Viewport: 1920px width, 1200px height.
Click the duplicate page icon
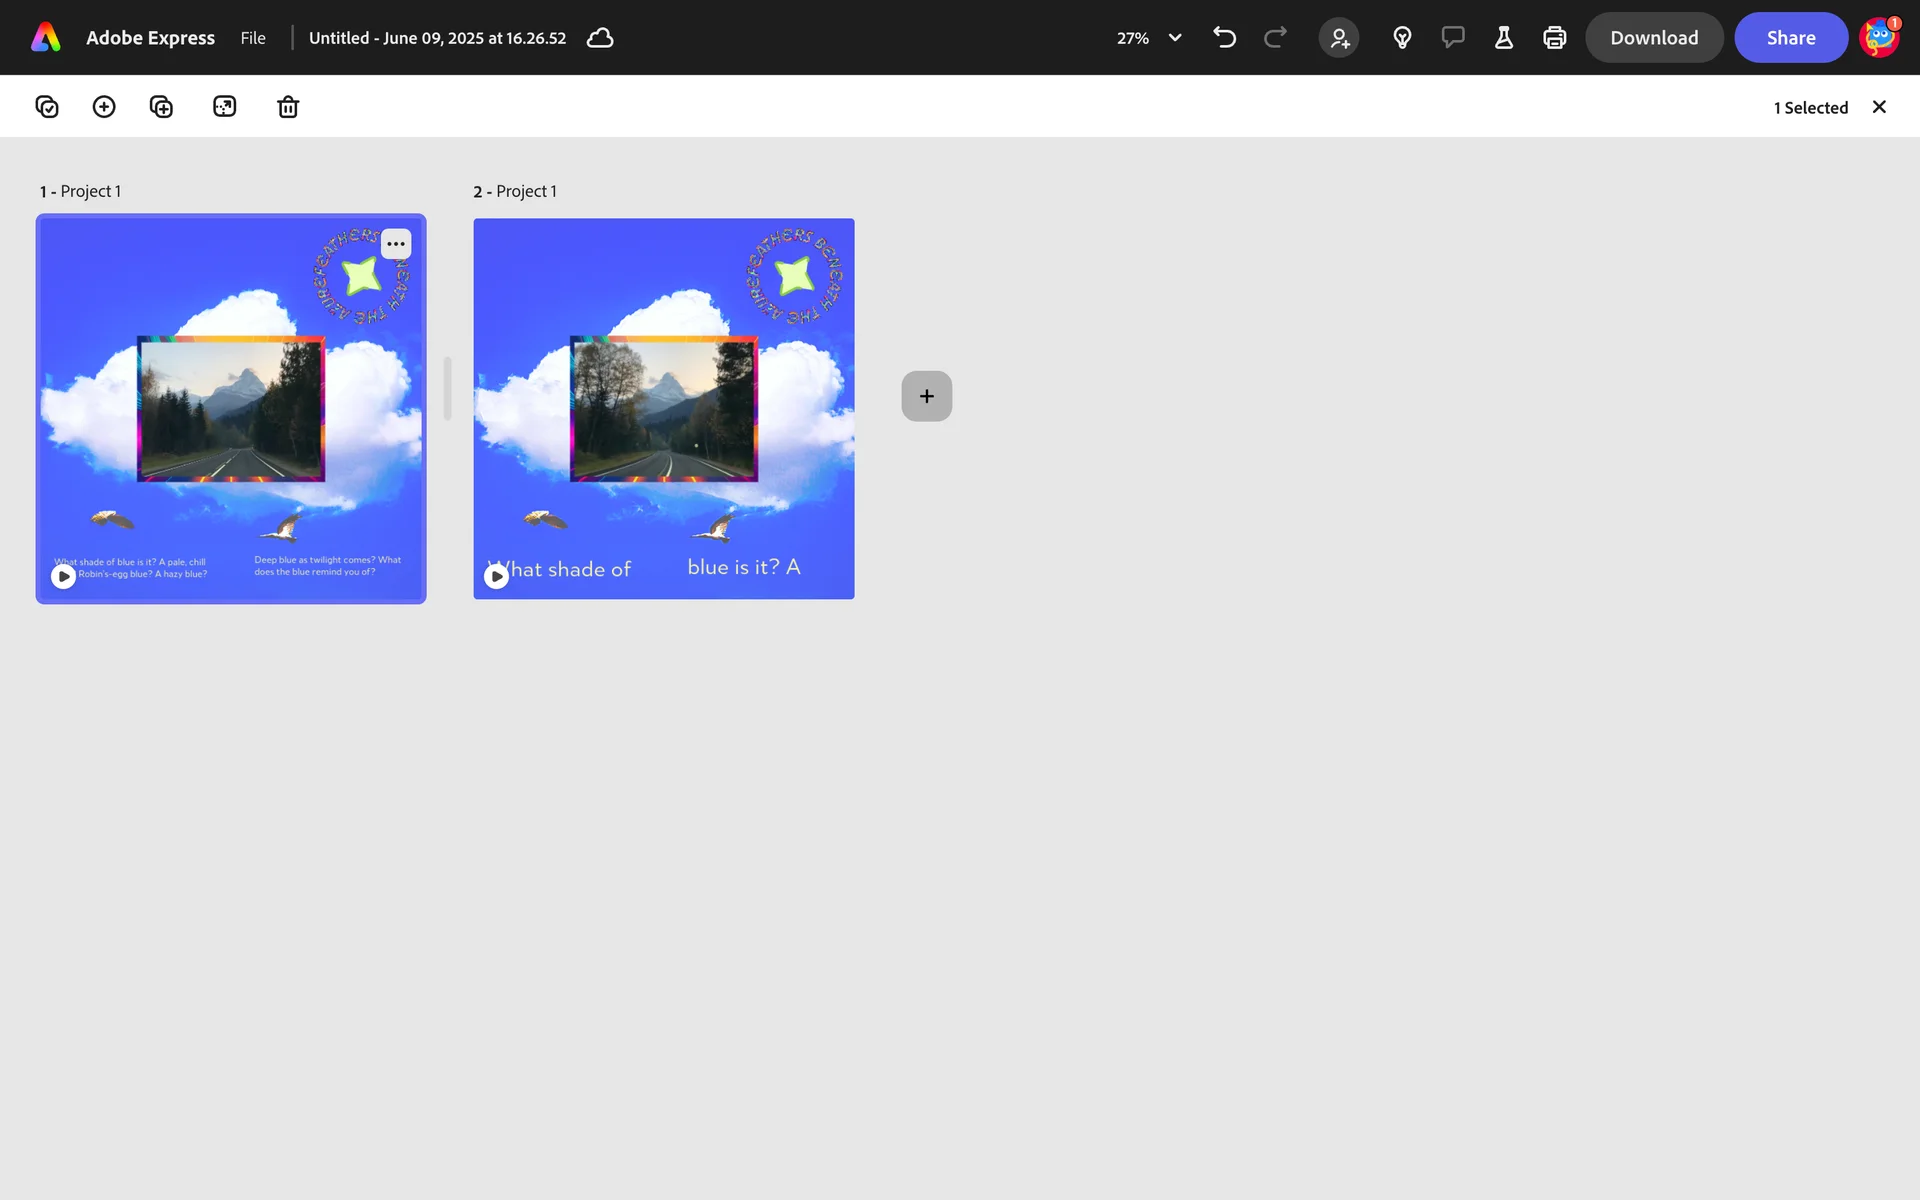tap(161, 107)
